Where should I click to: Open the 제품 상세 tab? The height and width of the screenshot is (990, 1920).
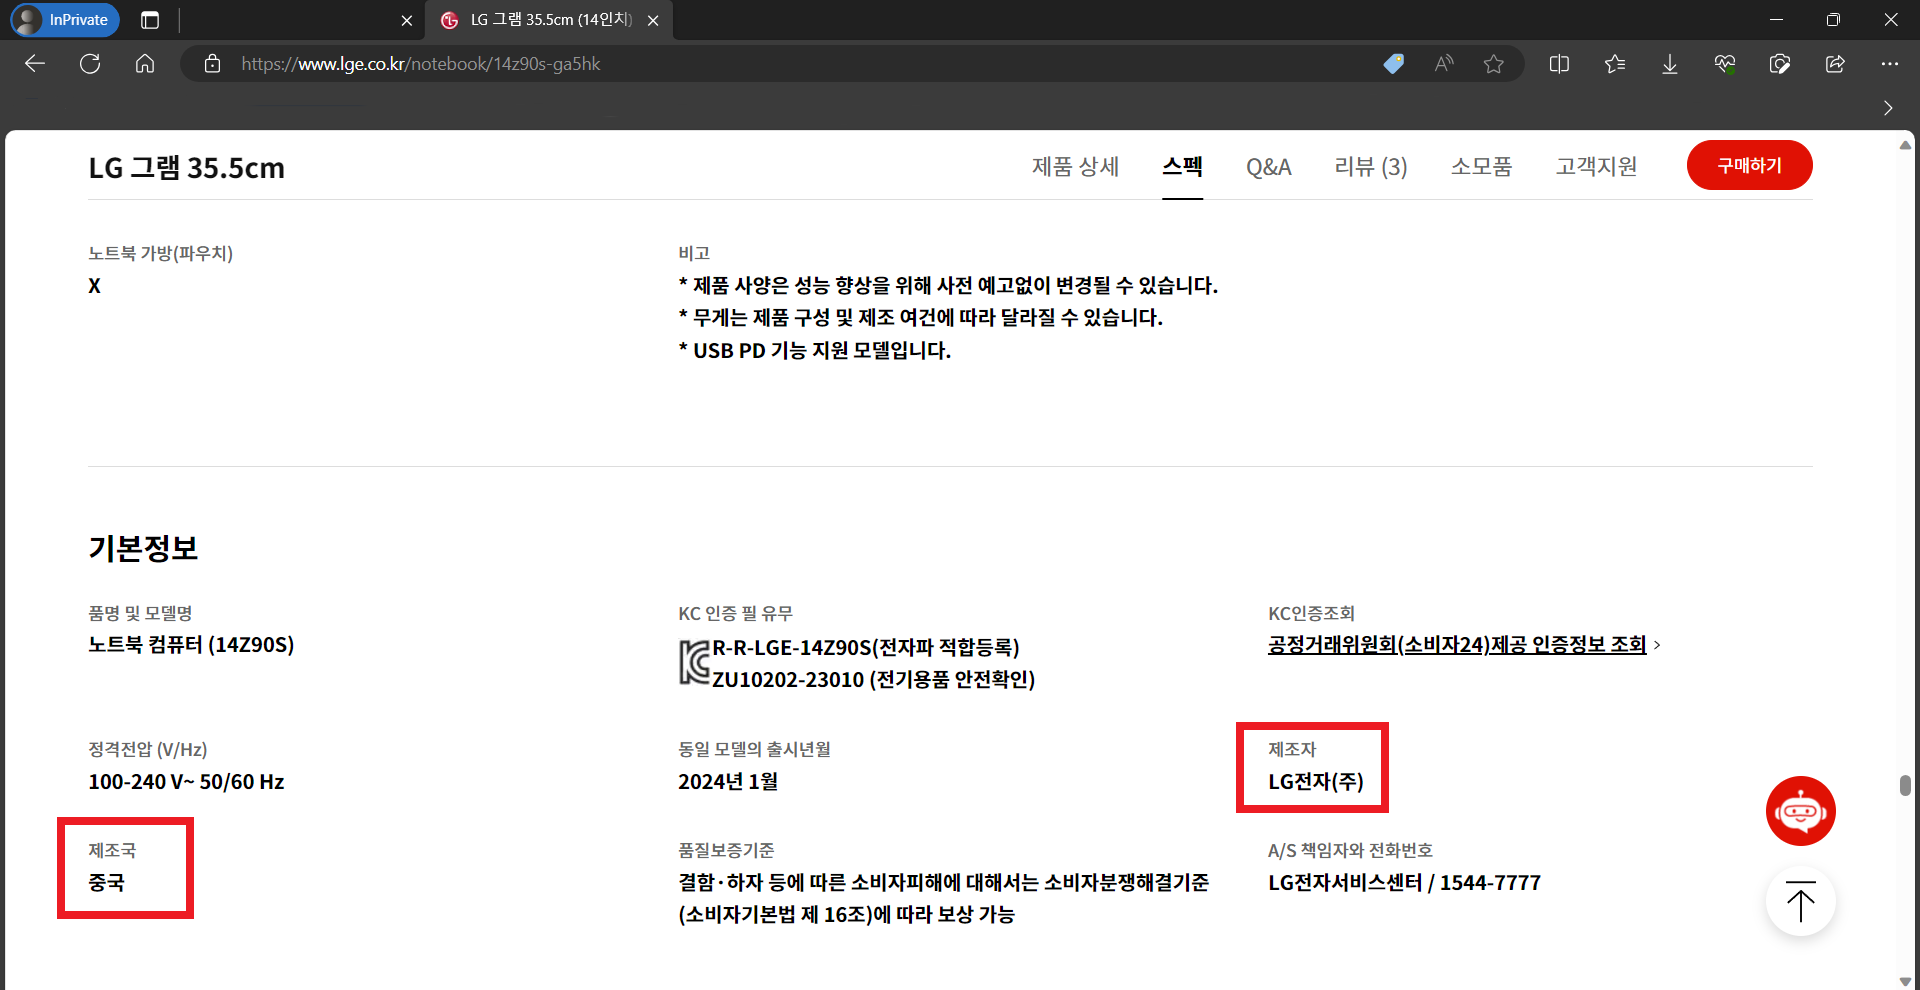(x=1075, y=167)
